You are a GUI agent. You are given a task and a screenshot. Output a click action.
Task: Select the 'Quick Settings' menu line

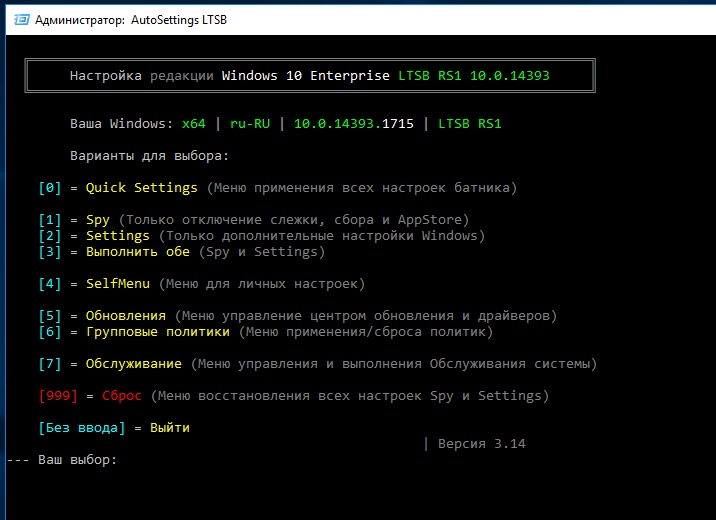[x=142, y=188]
